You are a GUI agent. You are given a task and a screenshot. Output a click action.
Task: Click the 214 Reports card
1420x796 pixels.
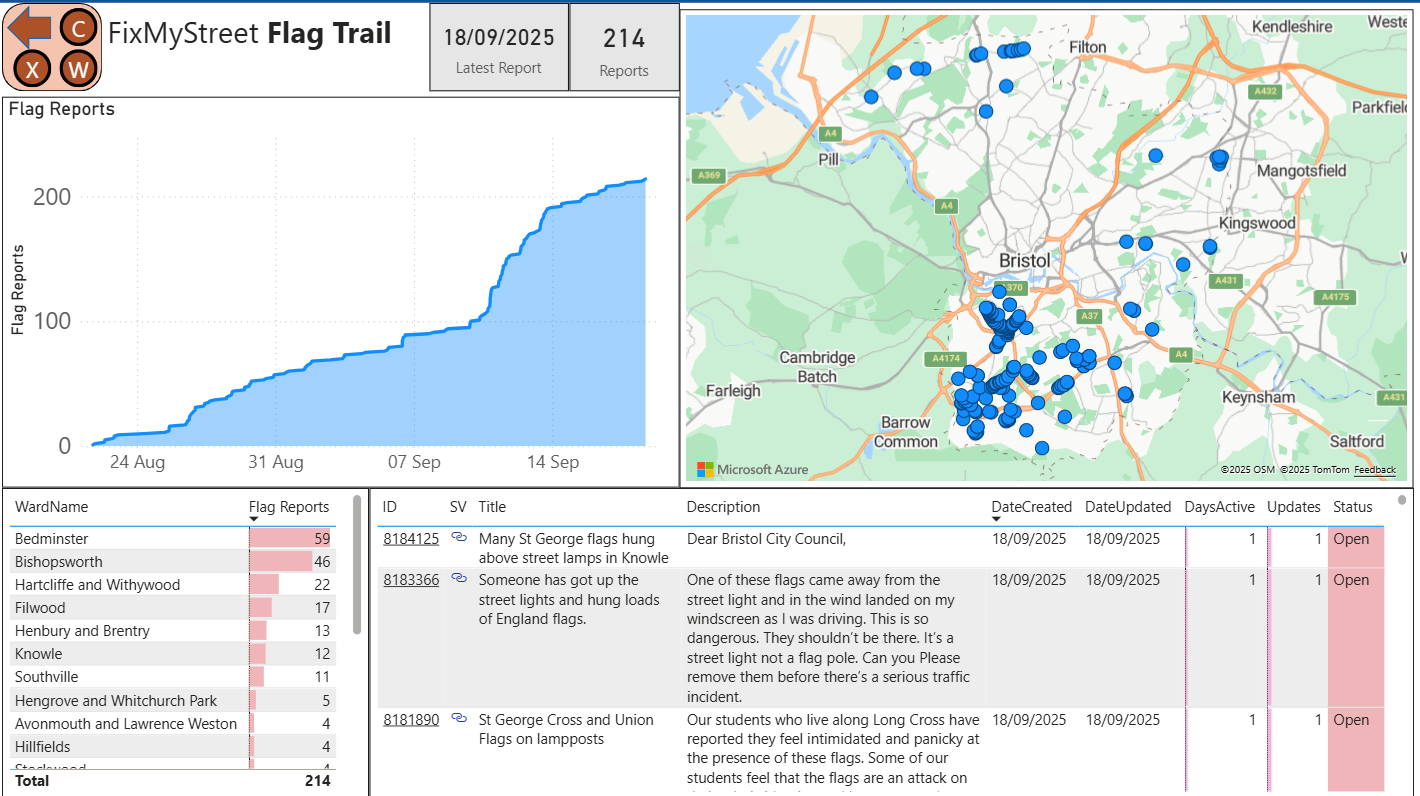pyautogui.click(x=624, y=47)
